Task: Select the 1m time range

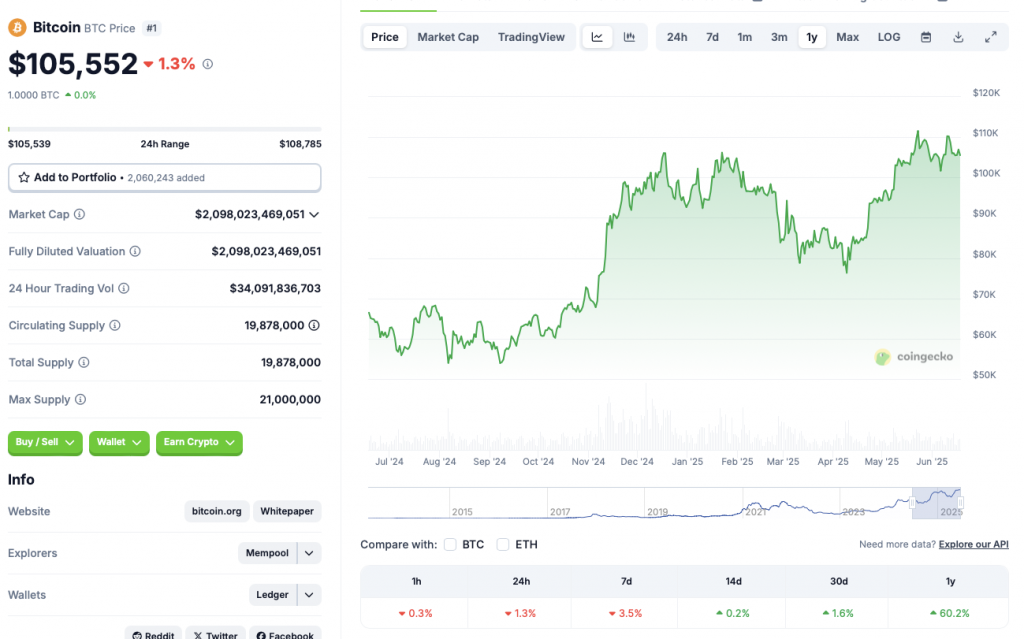Action: tap(744, 37)
